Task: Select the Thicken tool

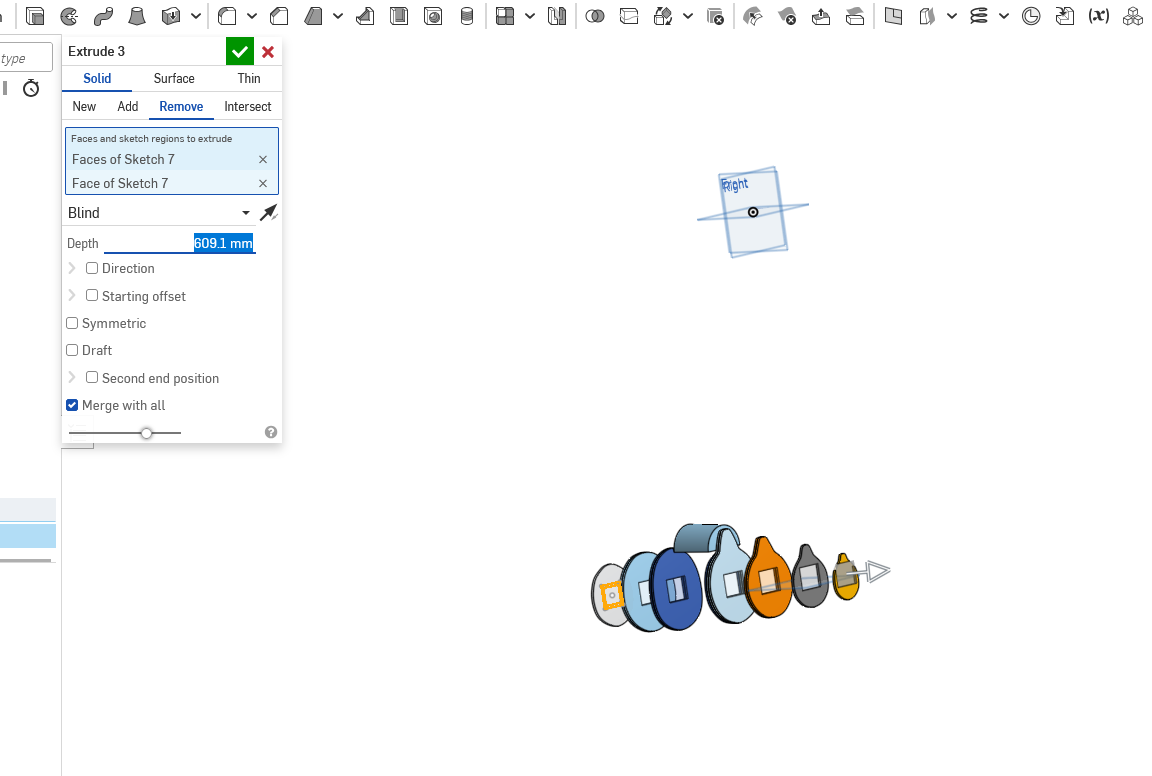Action: pos(170,16)
